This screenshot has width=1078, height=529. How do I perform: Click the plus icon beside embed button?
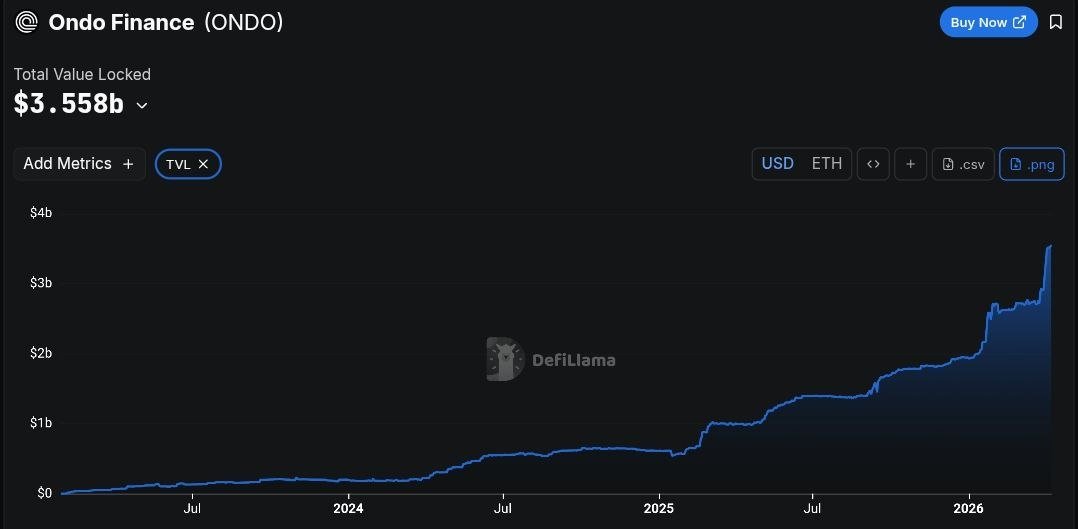pos(910,164)
